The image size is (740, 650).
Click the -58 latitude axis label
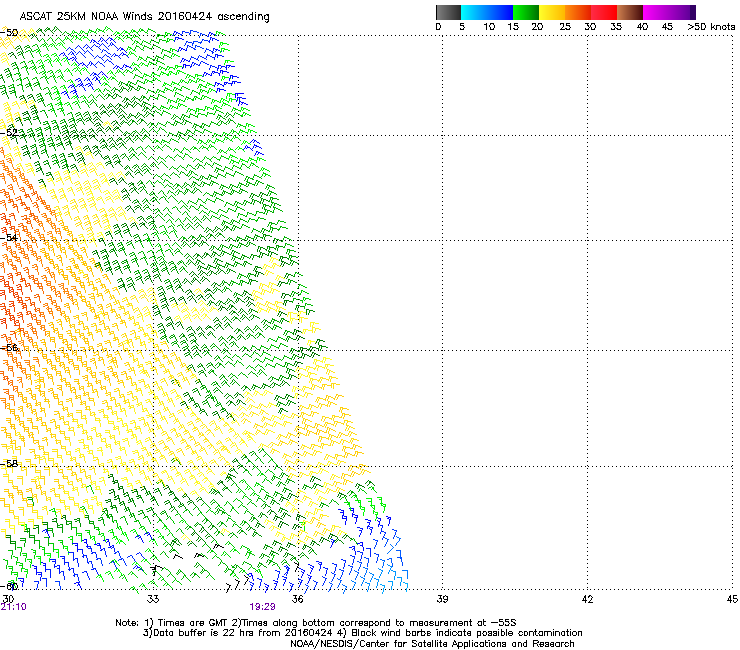9,464
